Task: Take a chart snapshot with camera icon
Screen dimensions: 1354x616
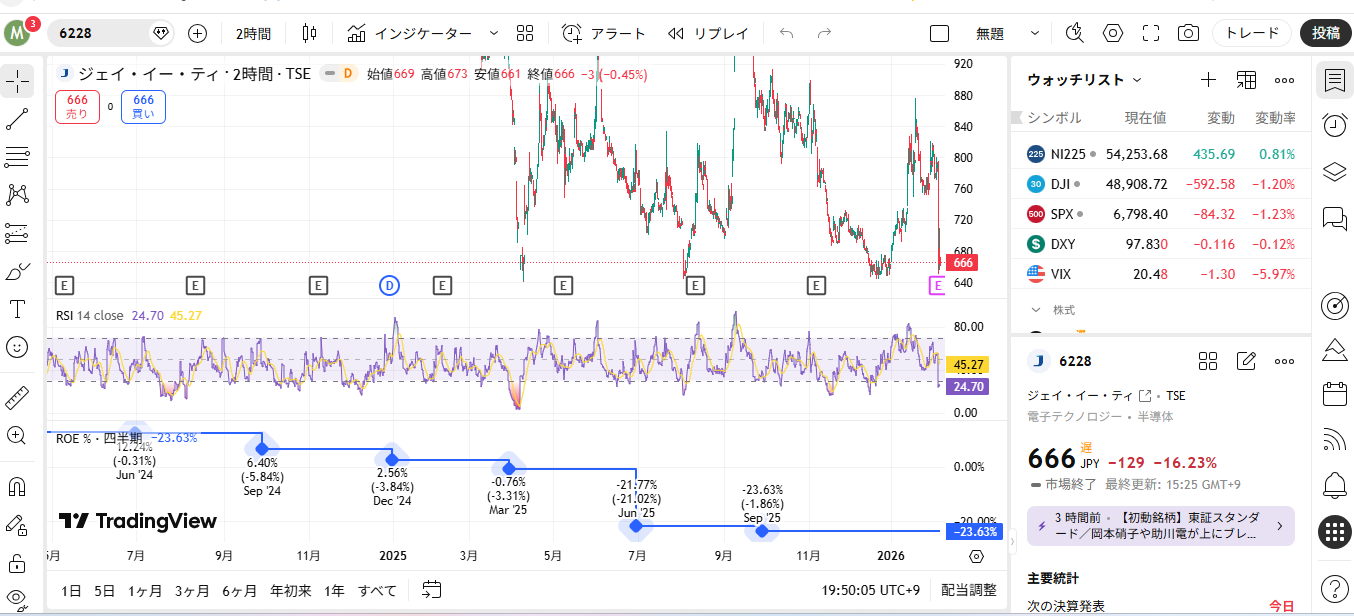Action: pos(1188,33)
